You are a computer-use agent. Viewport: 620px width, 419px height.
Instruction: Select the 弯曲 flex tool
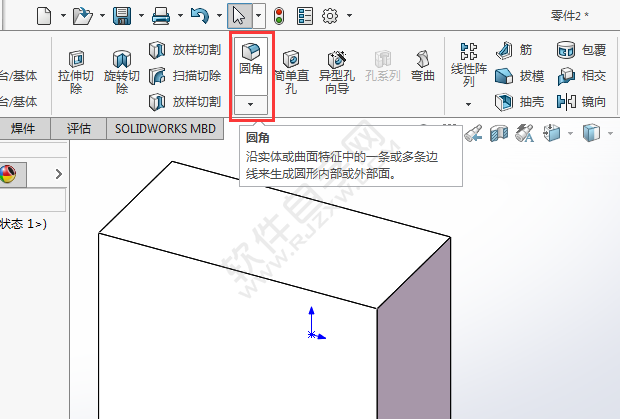tap(423, 66)
